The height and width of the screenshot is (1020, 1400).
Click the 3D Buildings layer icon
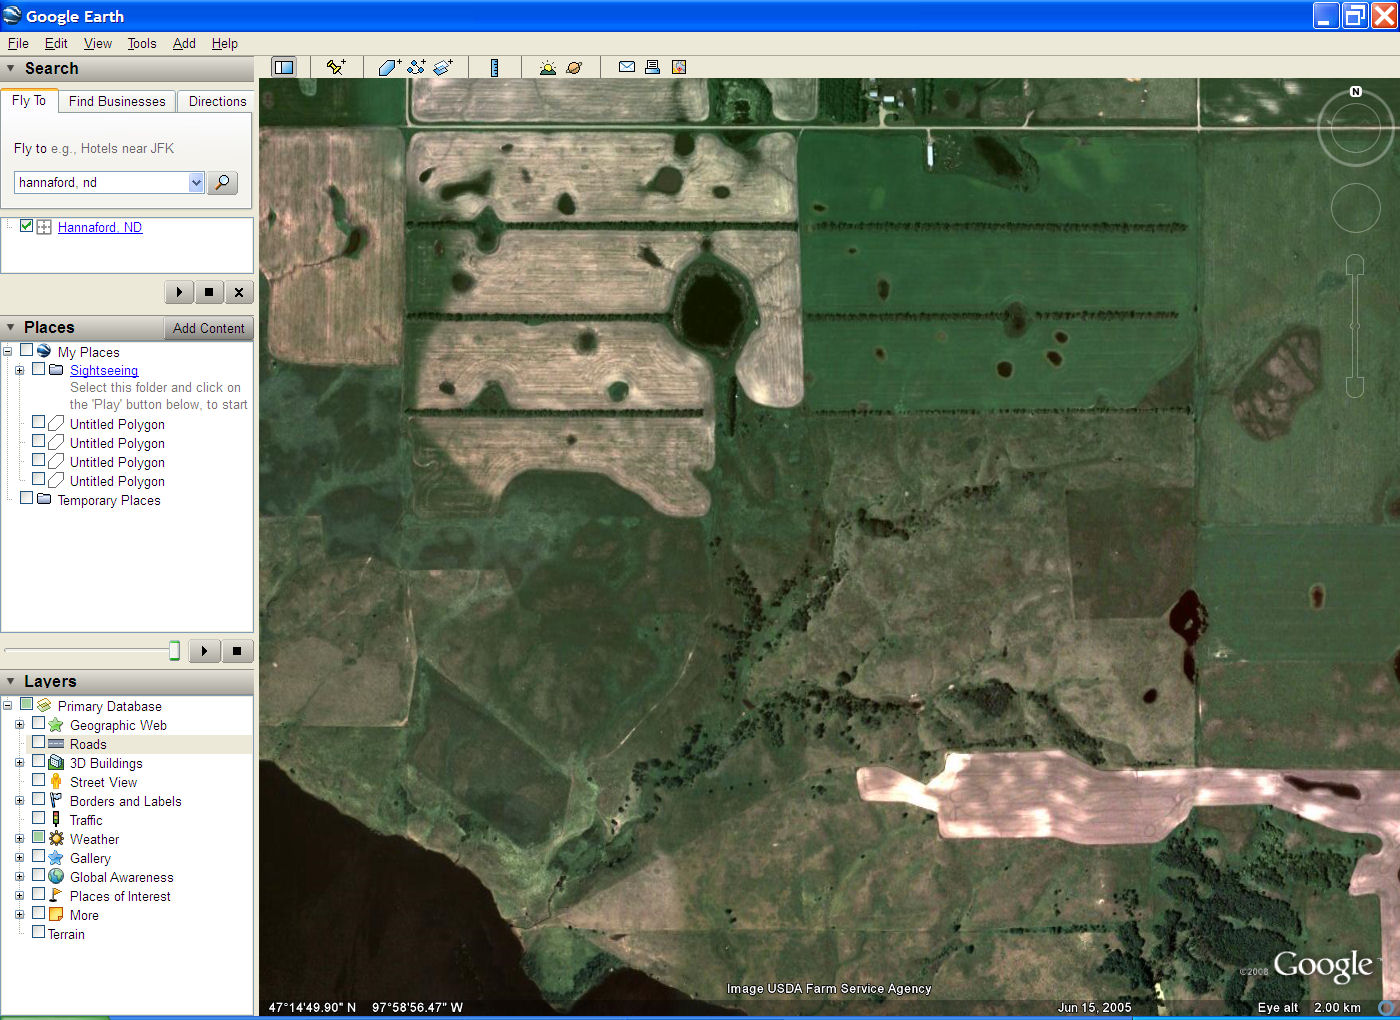coord(56,763)
